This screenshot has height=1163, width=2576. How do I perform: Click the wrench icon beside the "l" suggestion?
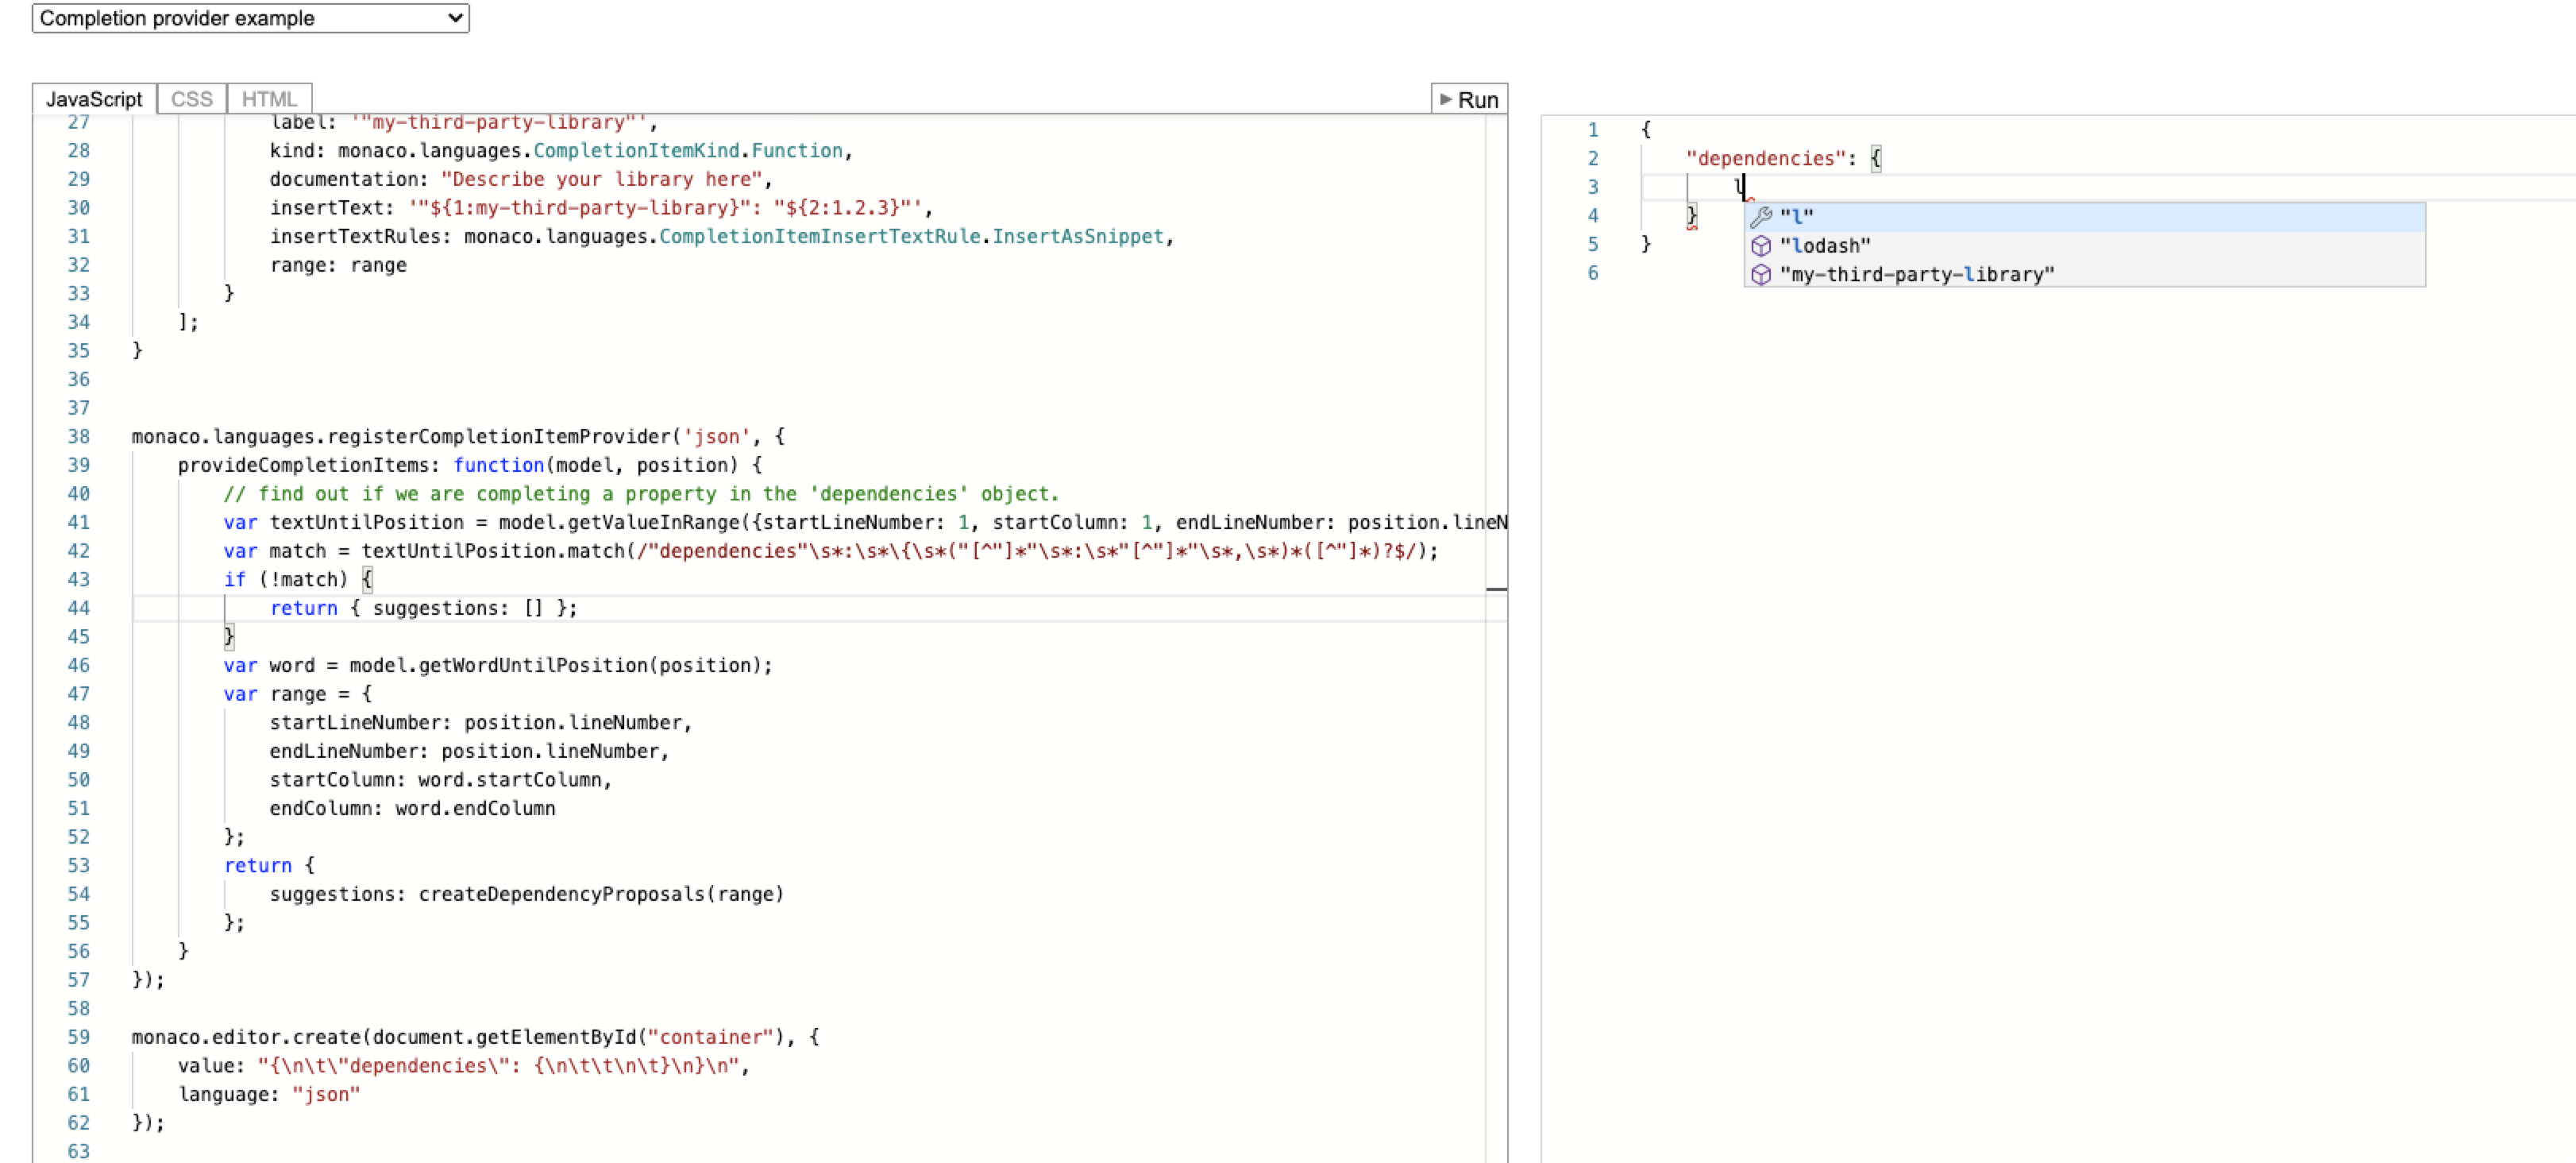(x=1763, y=216)
